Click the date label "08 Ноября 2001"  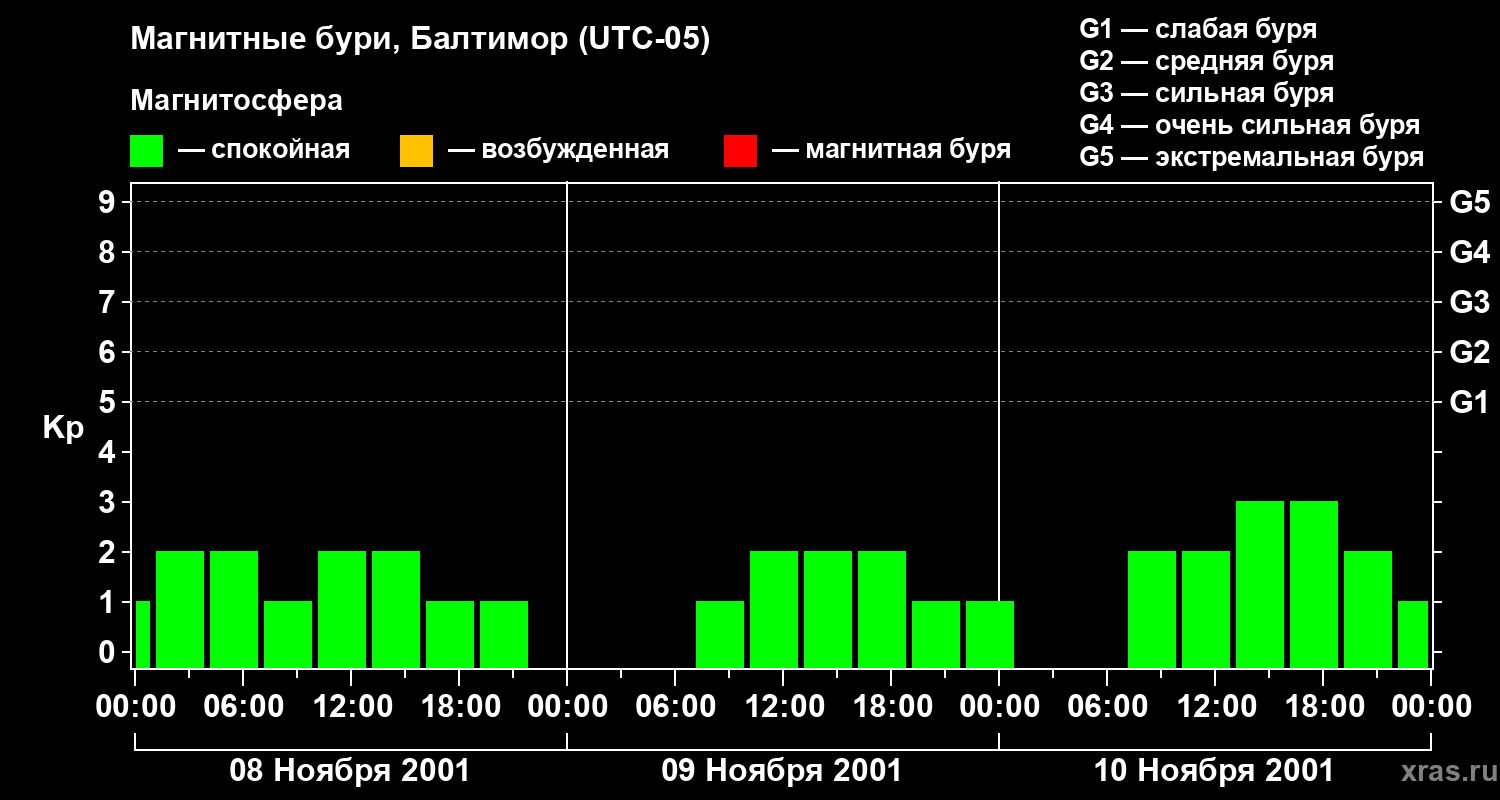click(x=350, y=771)
